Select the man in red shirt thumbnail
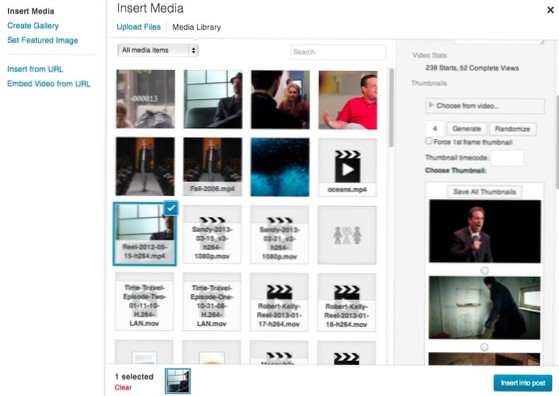 (x=348, y=100)
